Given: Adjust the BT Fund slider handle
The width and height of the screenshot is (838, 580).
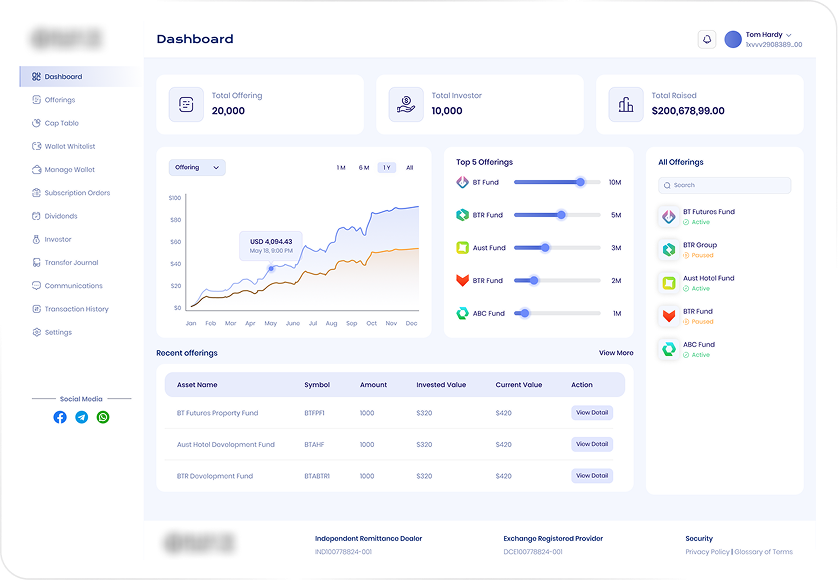Looking at the screenshot, I should 580,182.
